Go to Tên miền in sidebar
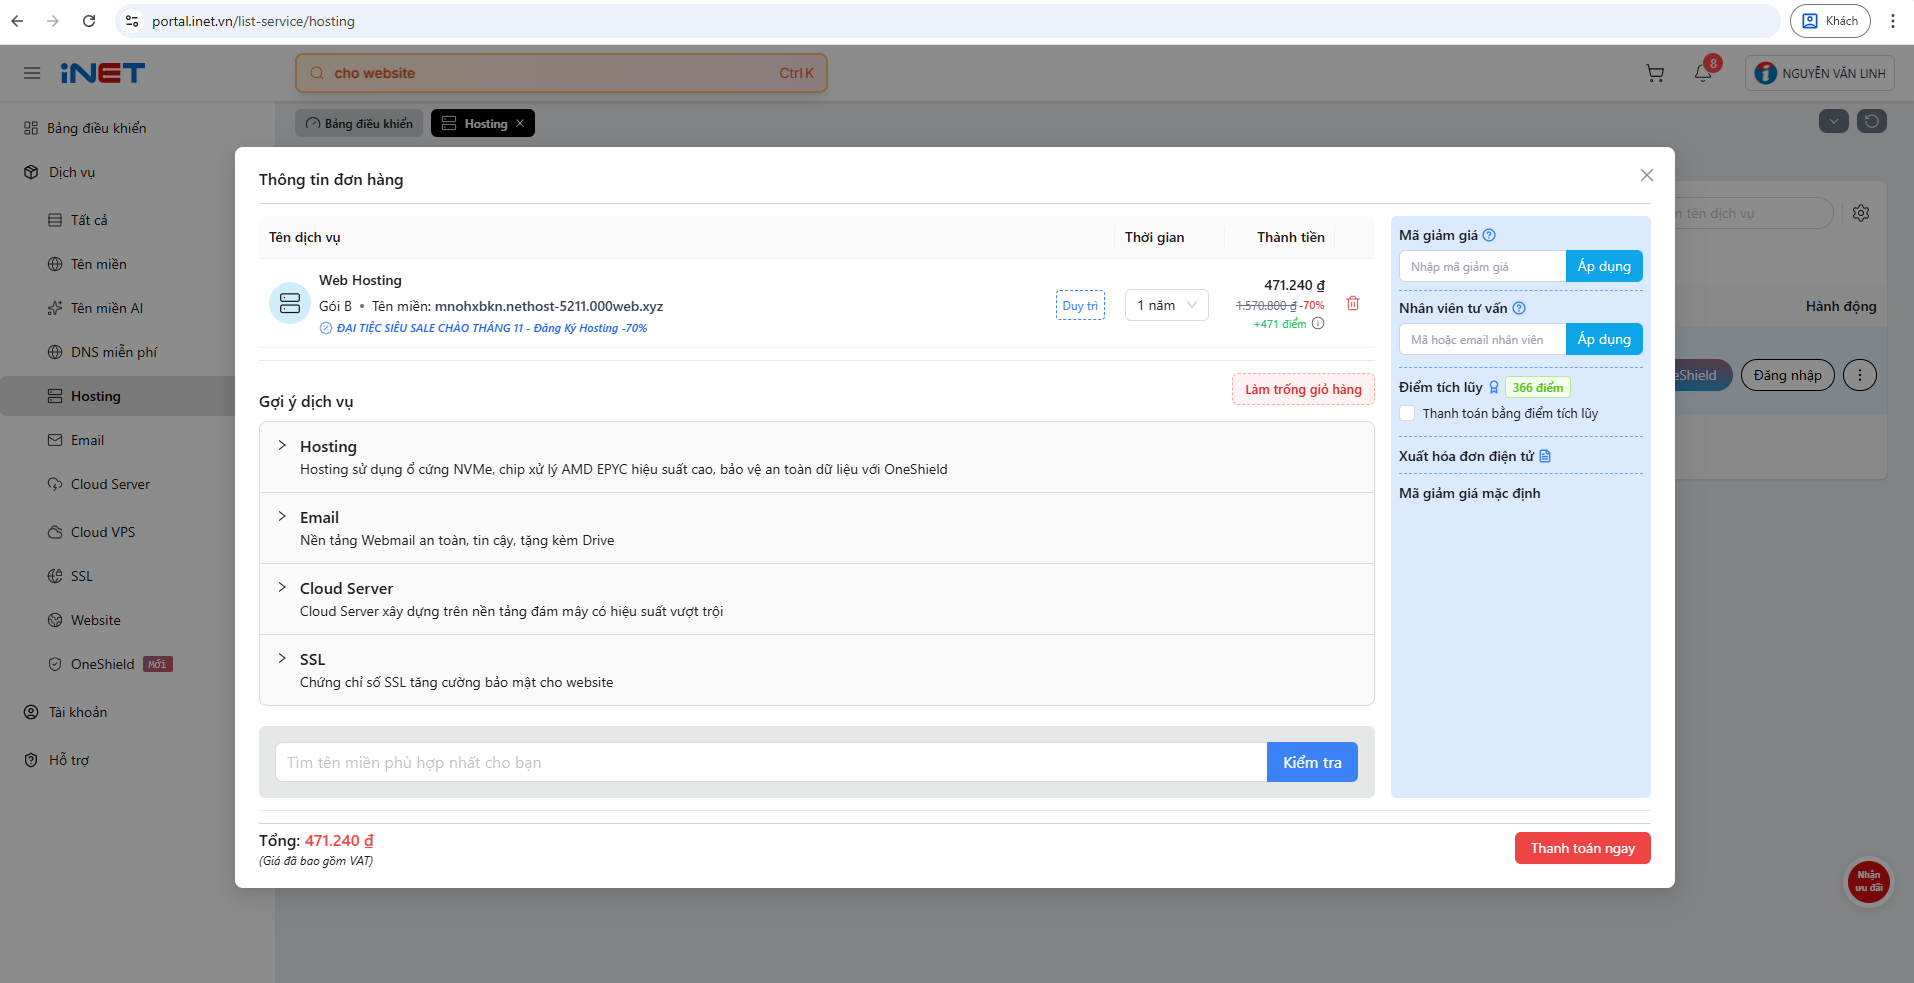This screenshot has height=983, width=1914. 98,264
